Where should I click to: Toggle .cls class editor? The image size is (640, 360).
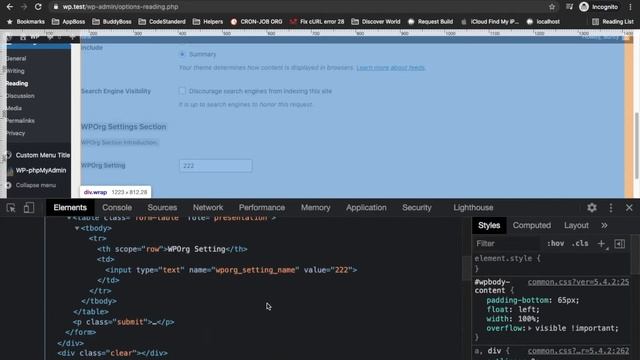[x=580, y=244]
